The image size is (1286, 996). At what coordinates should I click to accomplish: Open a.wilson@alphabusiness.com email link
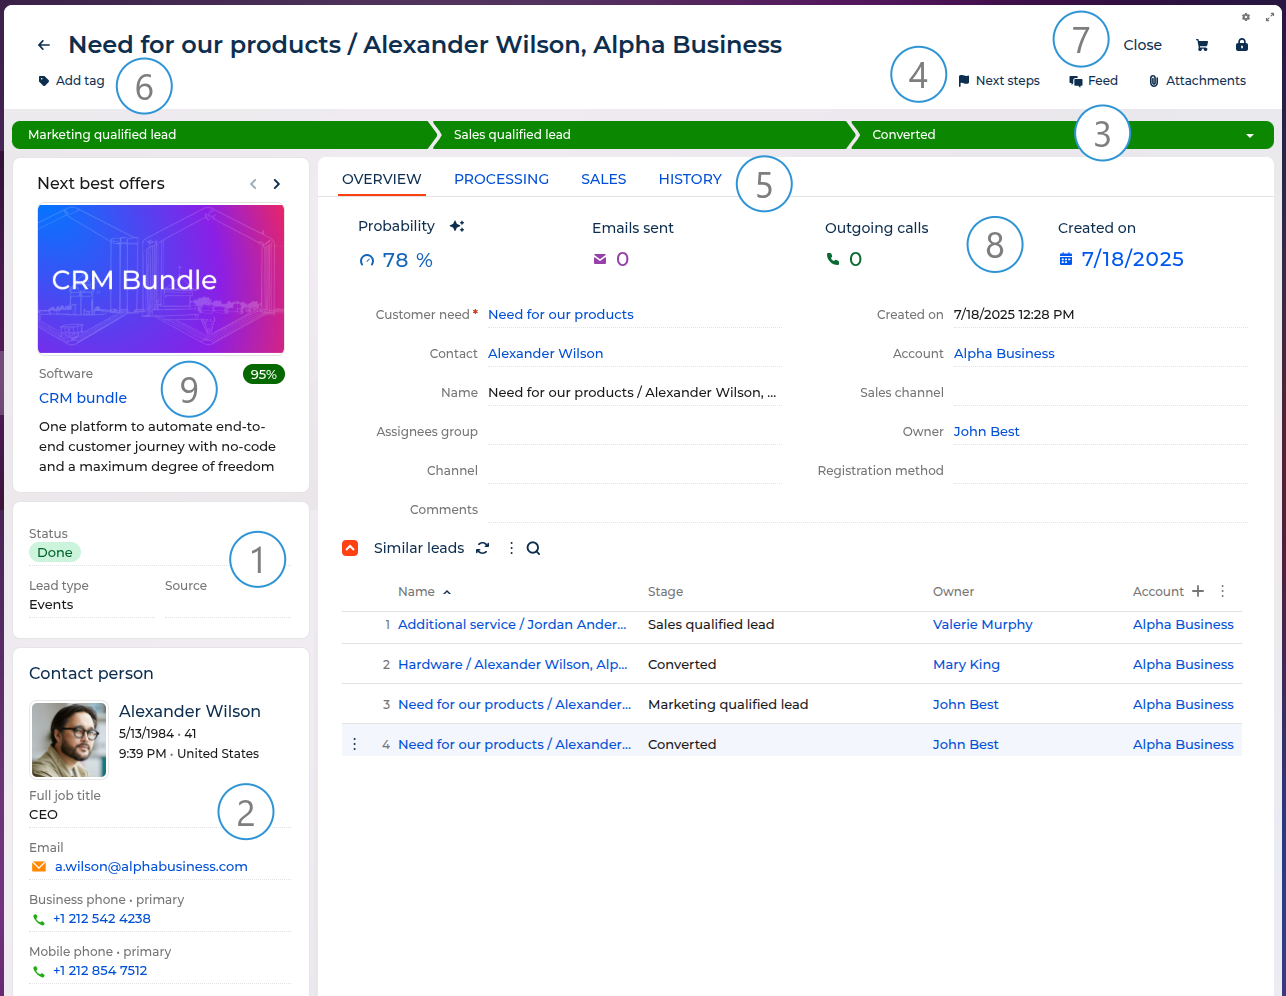(x=151, y=866)
